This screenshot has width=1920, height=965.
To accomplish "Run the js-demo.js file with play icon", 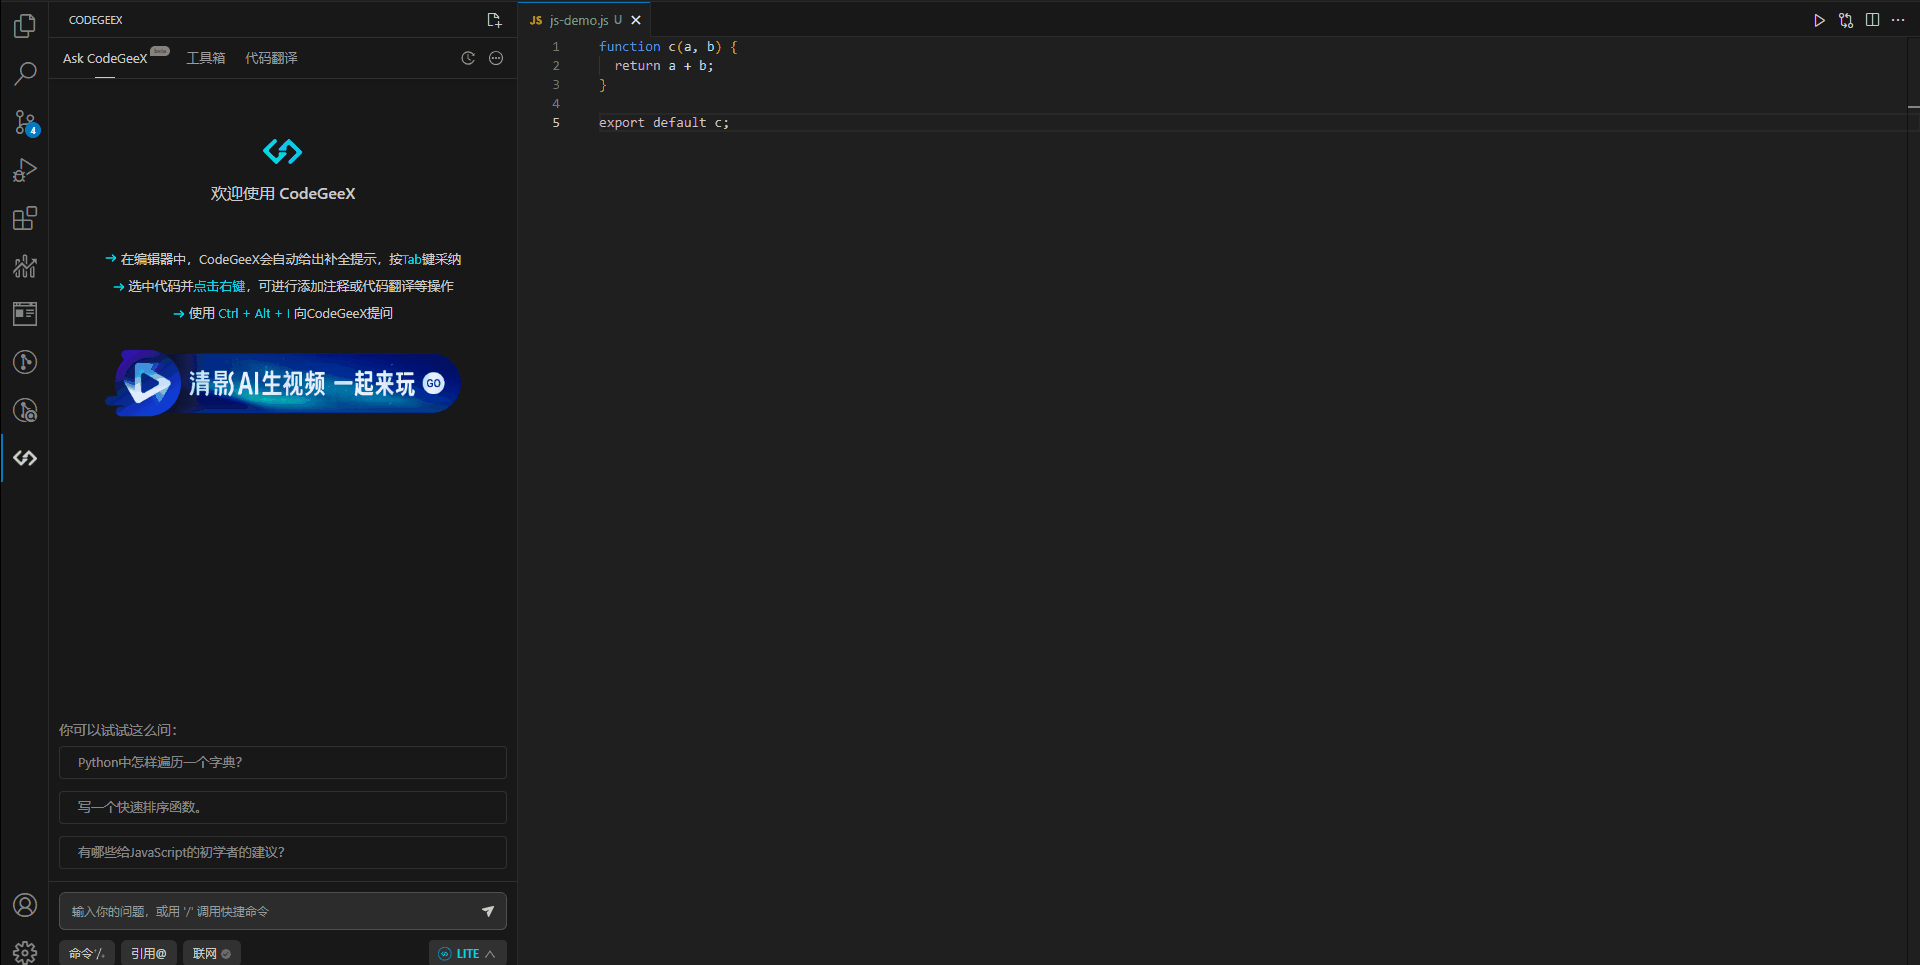I will [1819, 20].
